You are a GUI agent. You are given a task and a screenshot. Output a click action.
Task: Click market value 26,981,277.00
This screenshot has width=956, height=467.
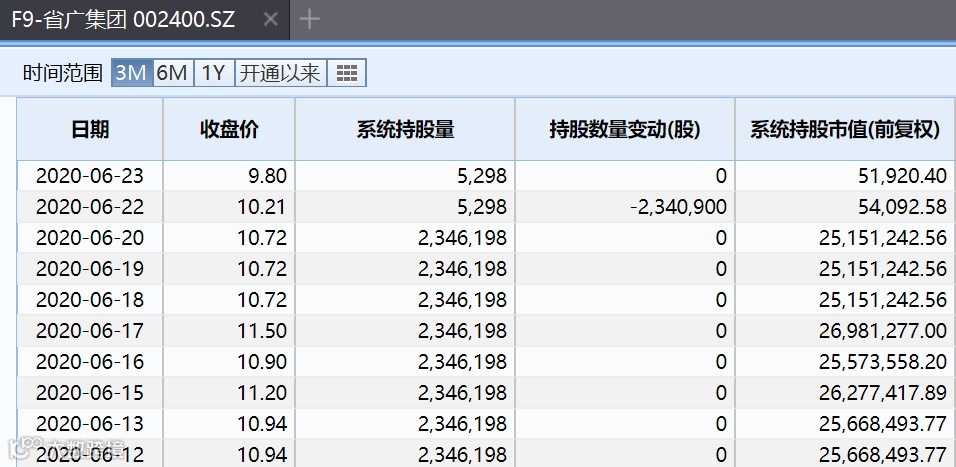[883, 331]
